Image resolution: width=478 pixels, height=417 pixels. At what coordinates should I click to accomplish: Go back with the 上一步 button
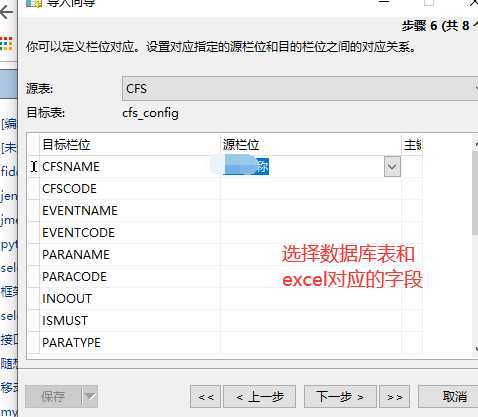pyautogui.click(x=260, y=397)
